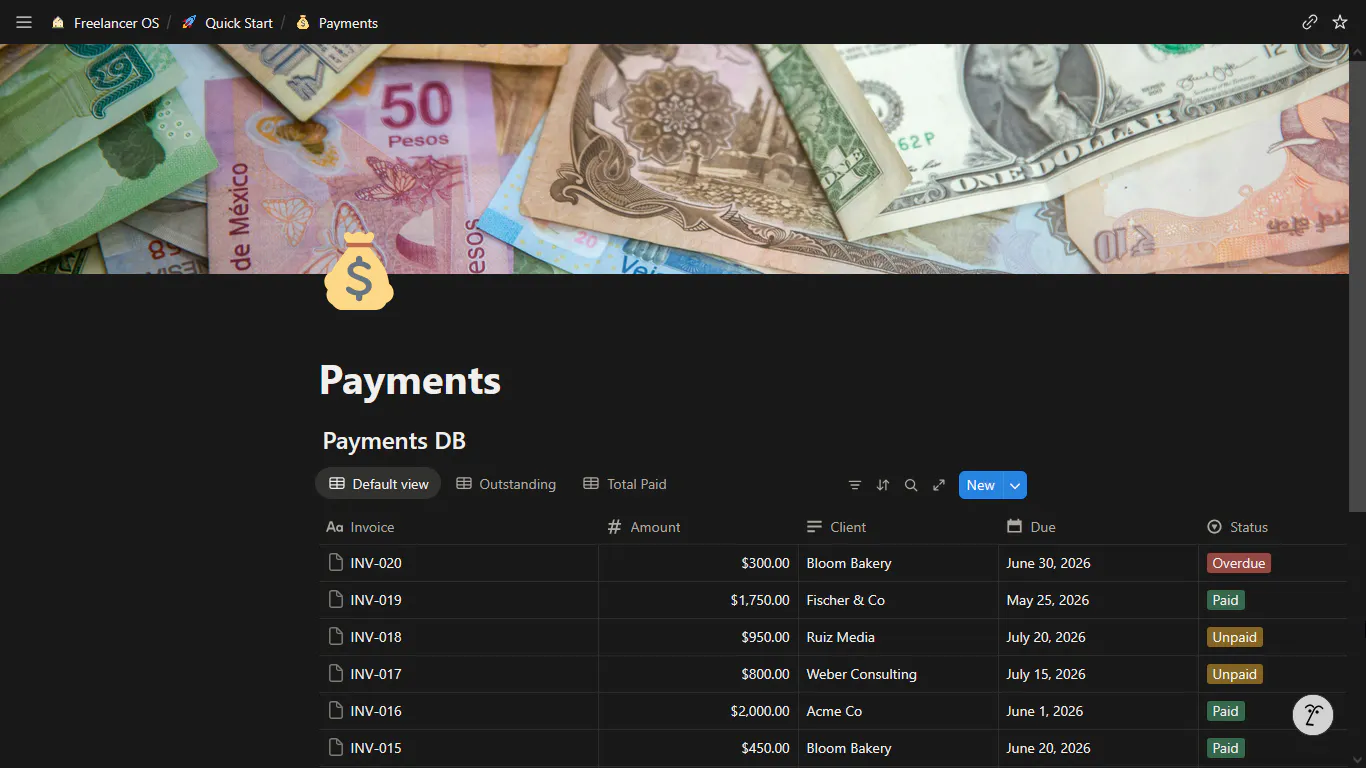Open the hamburger sidebar menu
Screen dimensions: 1366x768
click(24, 22)
